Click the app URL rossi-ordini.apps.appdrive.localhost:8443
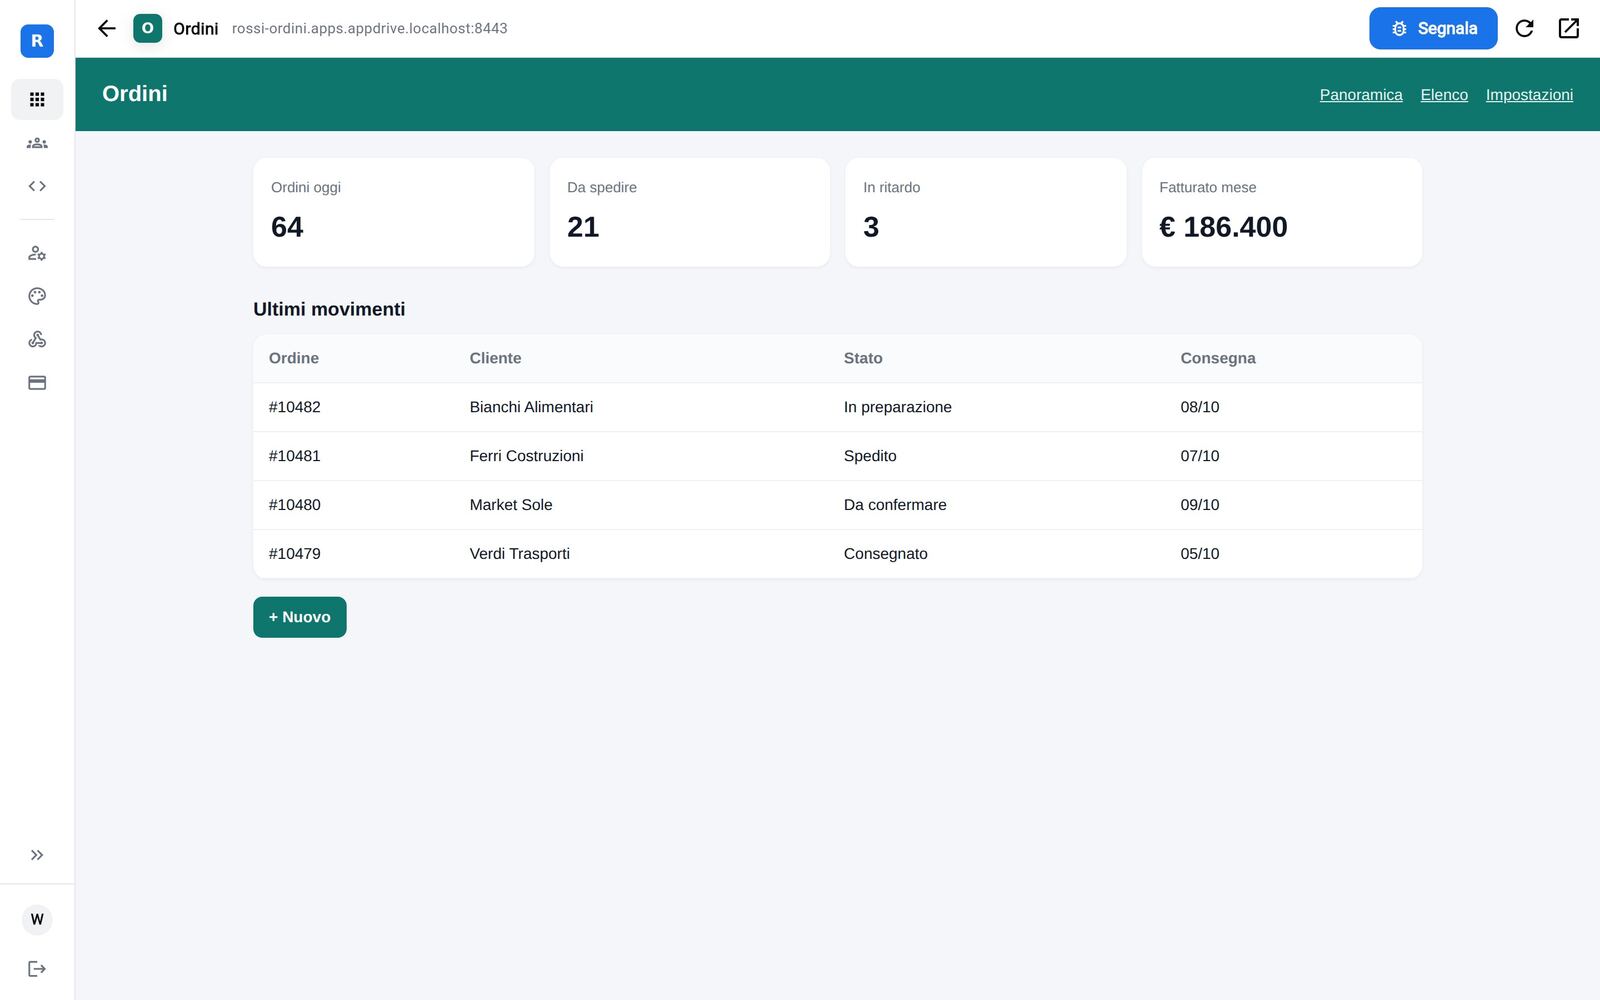This screenshot has width=1600, height=1000. tap(370, 29)
